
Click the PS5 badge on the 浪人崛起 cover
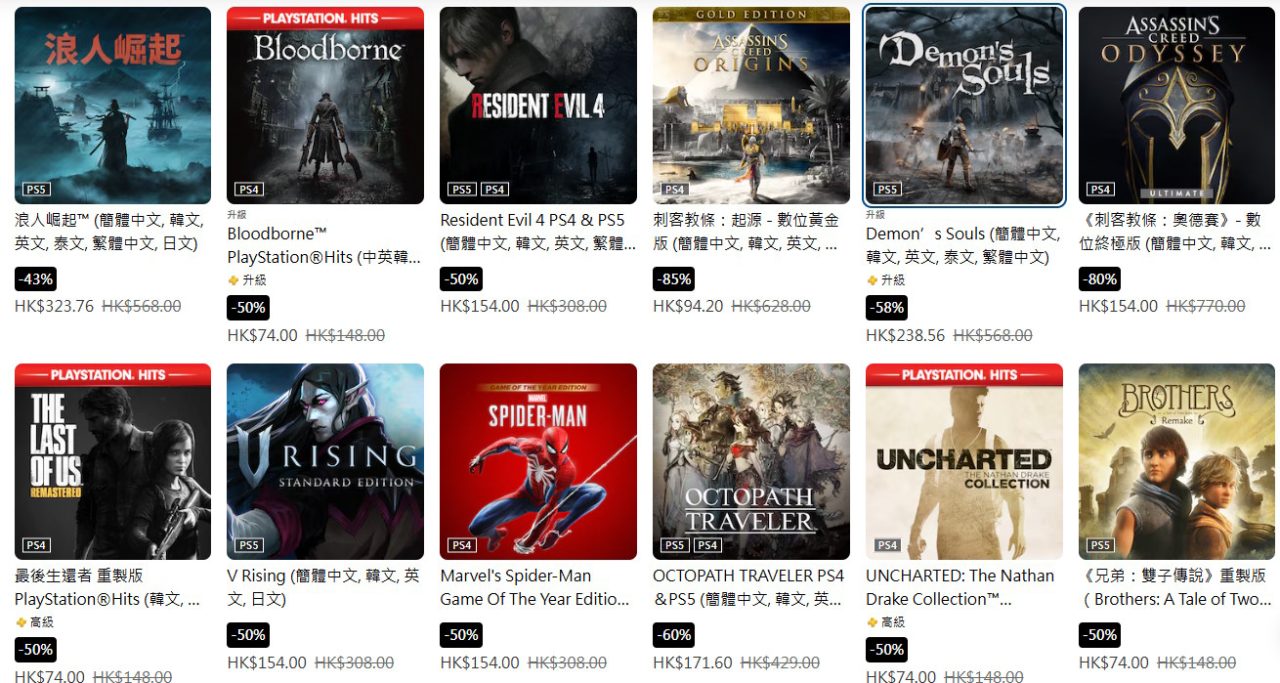[x=37, y=189]
